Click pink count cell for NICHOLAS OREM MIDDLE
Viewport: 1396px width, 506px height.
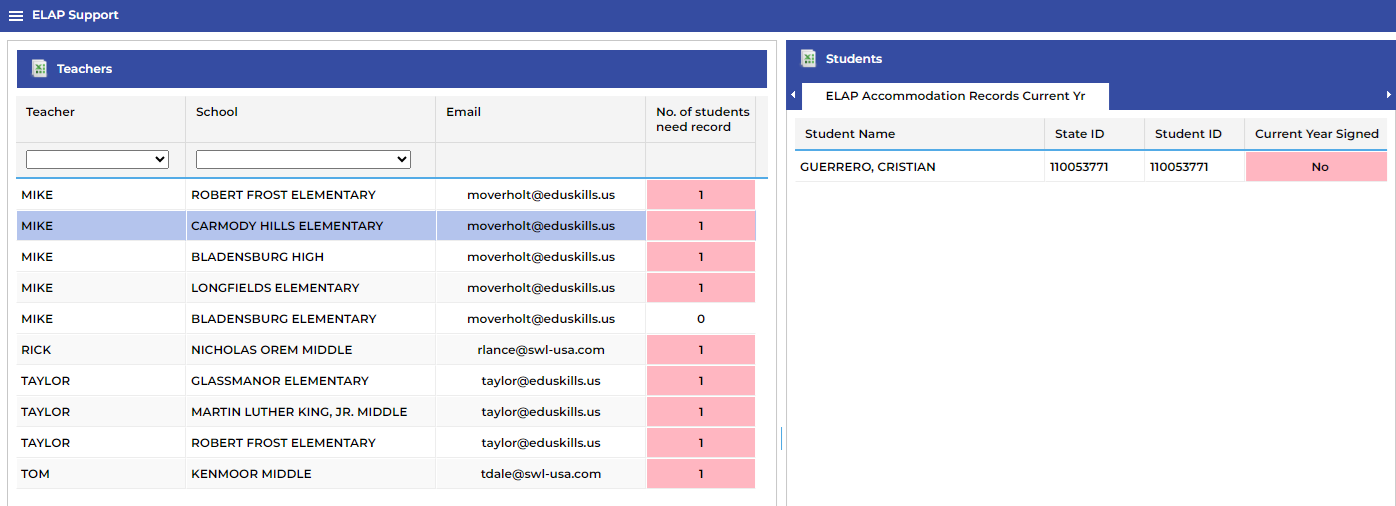(x=701, y=350)
